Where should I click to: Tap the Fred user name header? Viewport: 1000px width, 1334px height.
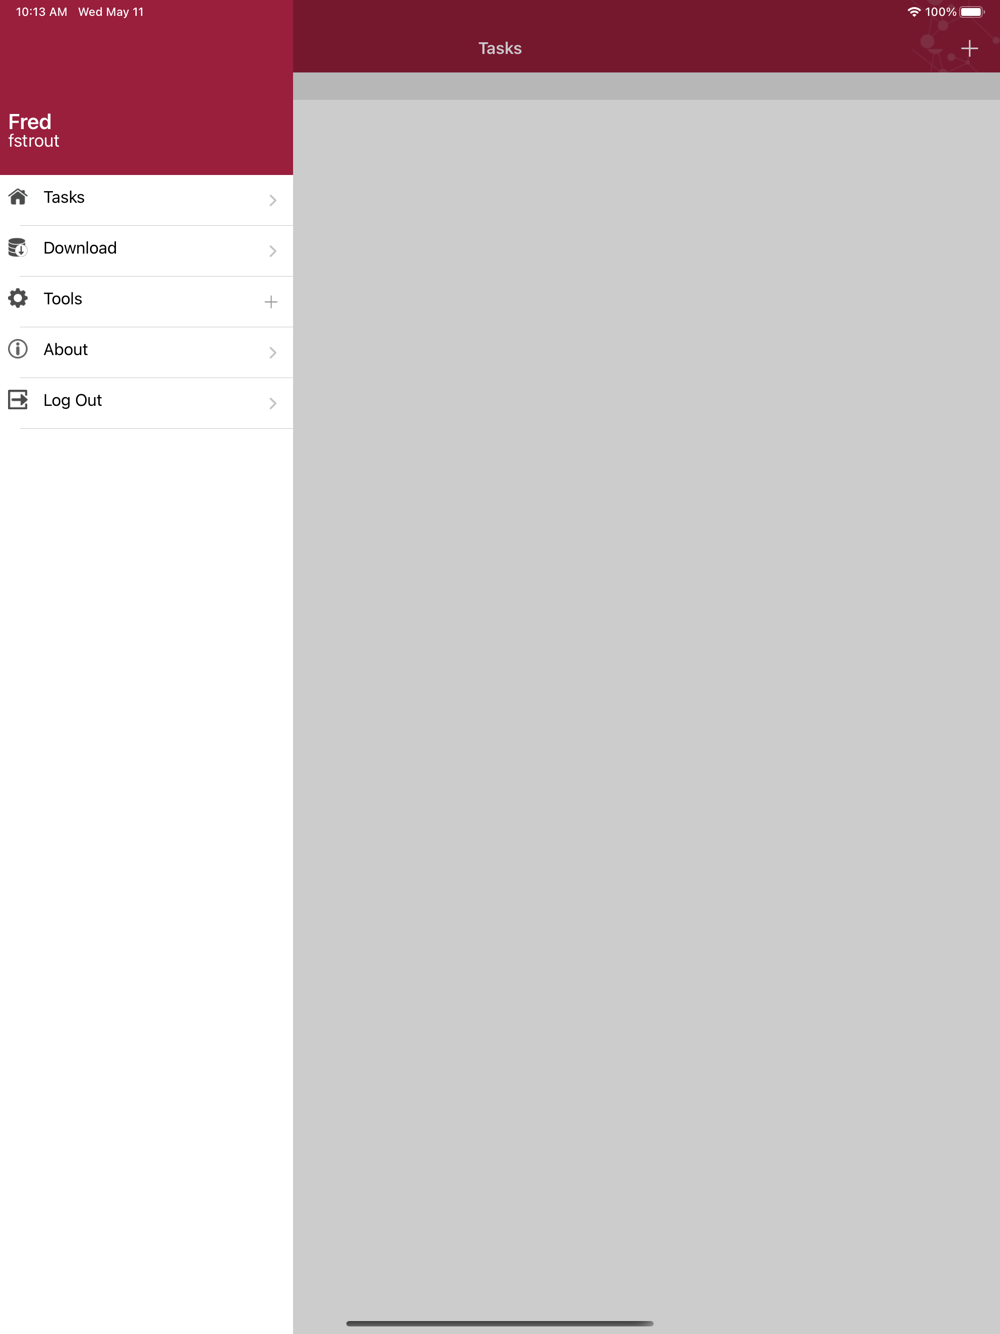30,122
